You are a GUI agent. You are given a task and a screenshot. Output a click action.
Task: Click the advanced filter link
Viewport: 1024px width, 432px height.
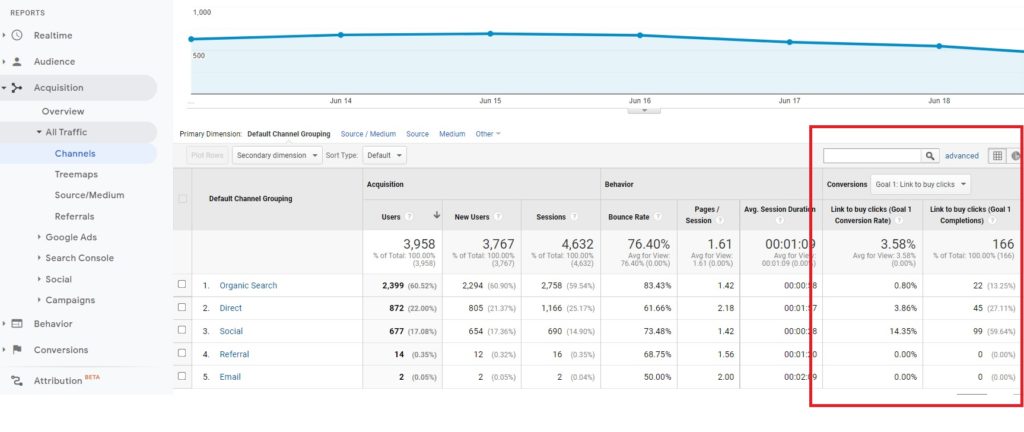pos(962,156)
